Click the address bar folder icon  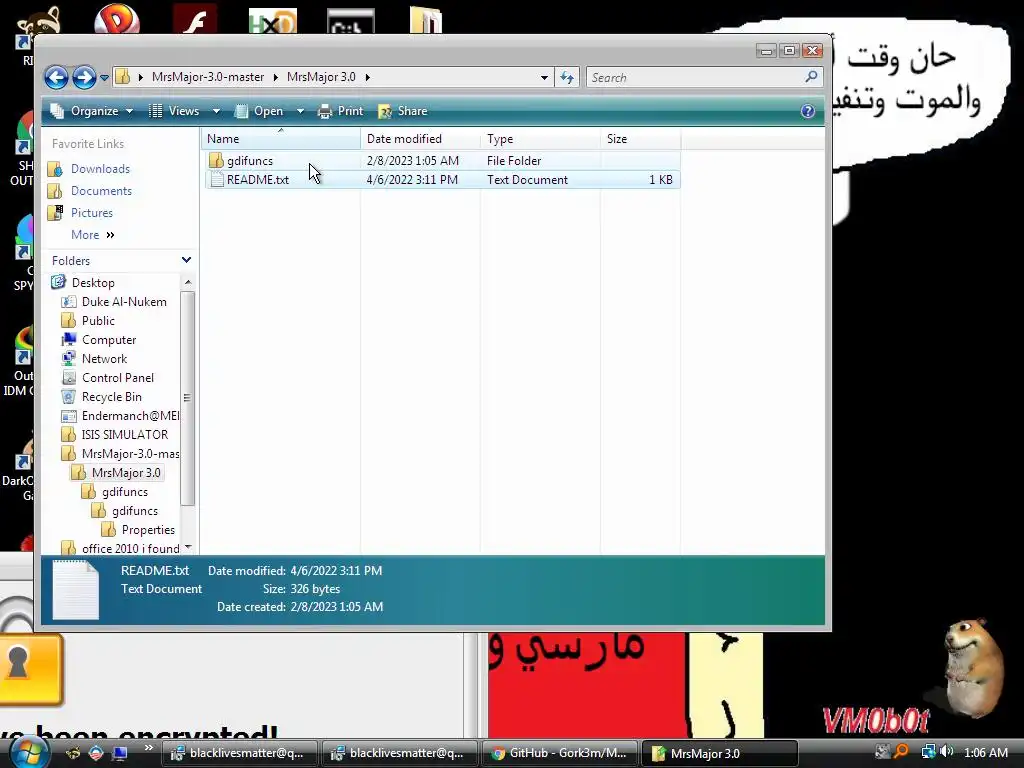click(123, 77)
